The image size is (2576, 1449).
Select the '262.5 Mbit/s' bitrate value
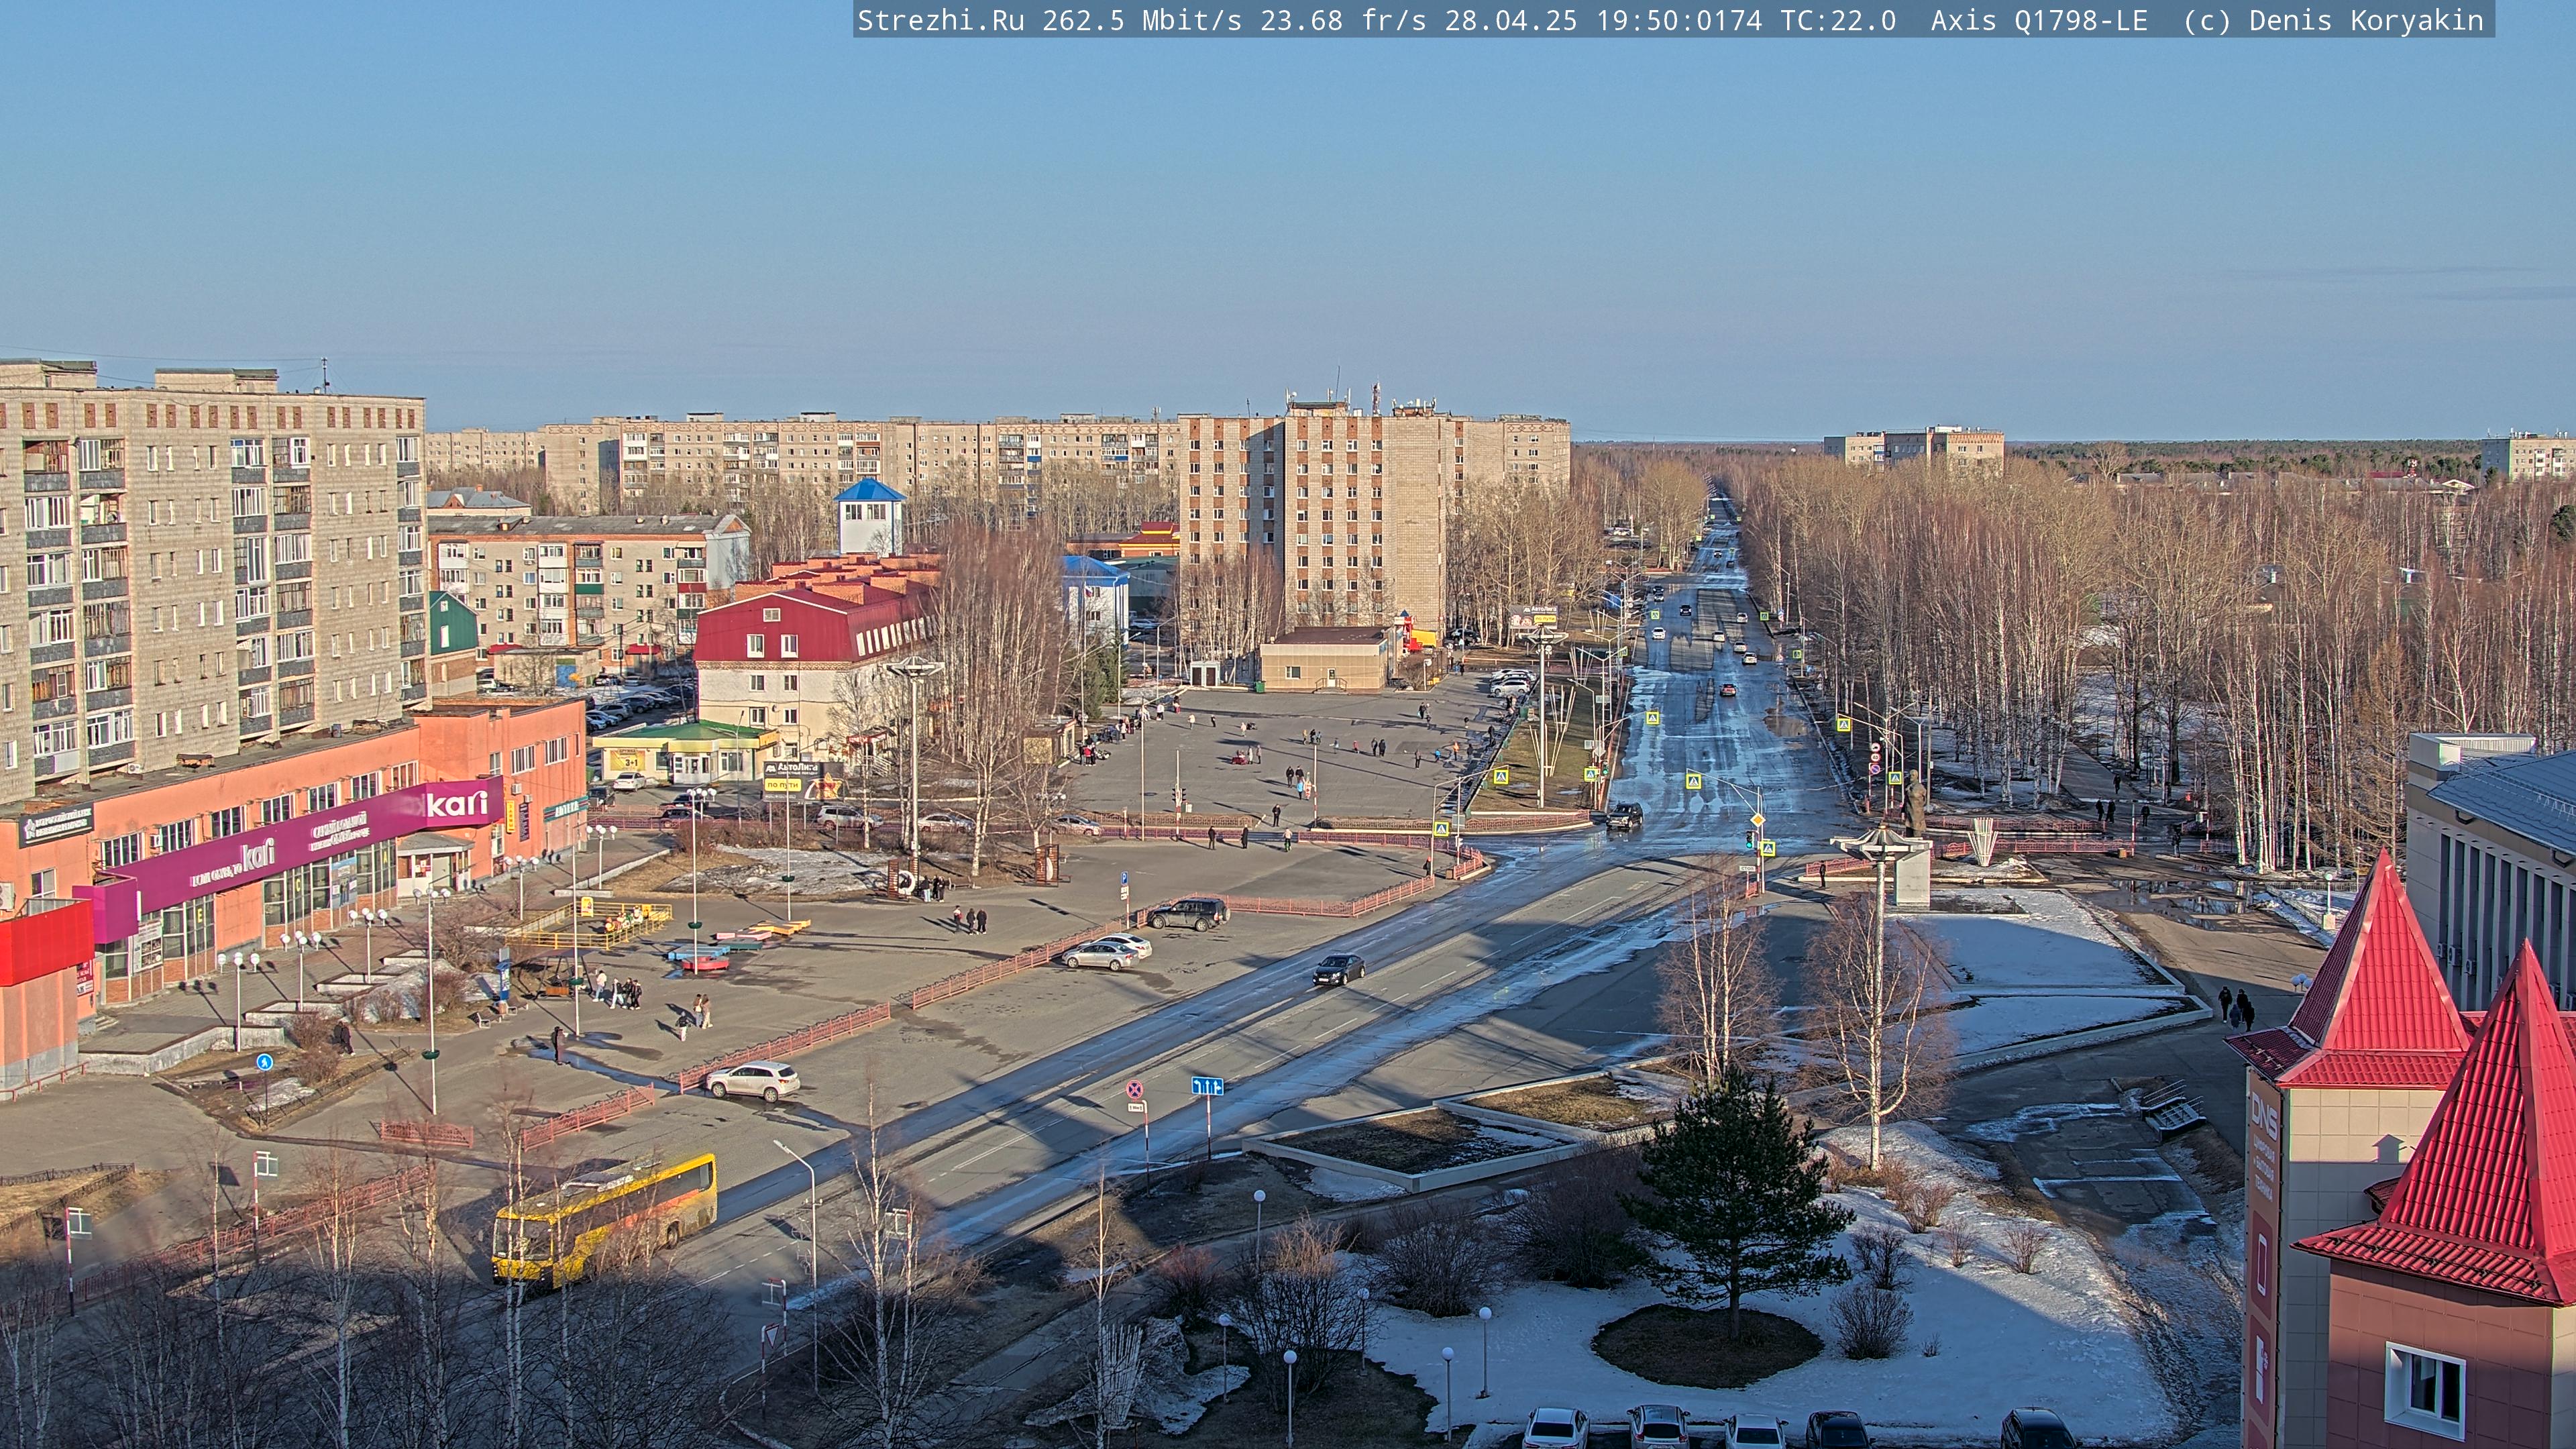1142,20
